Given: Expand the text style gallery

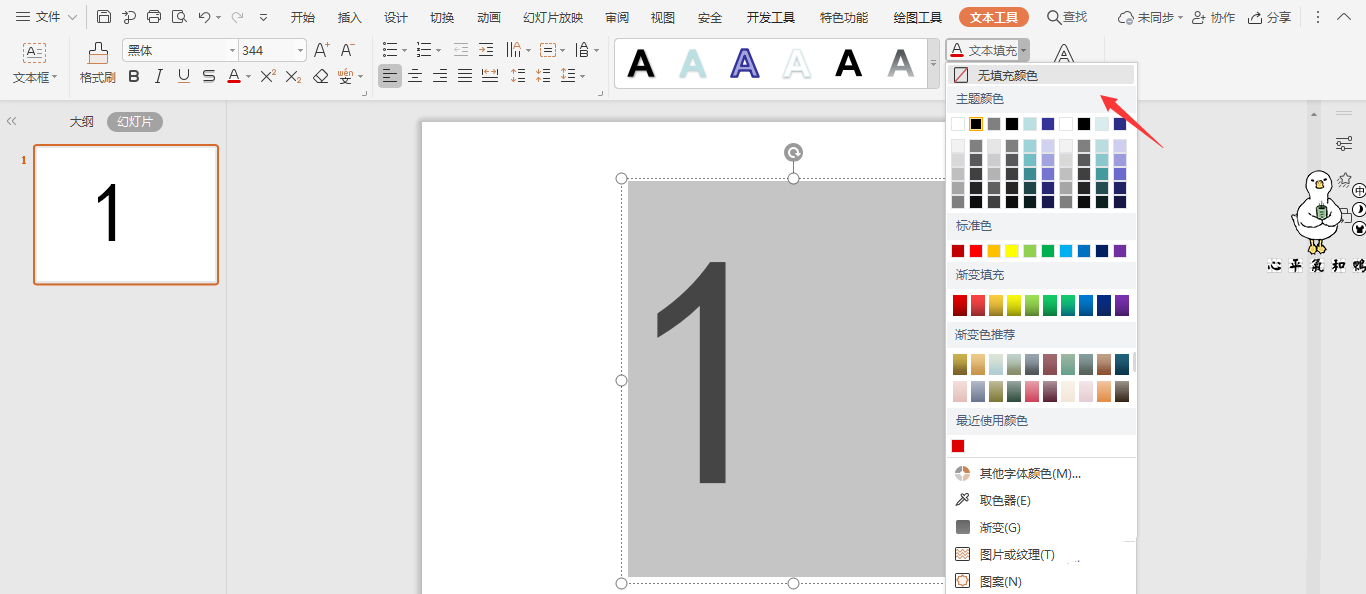Looking at the screenshot, I should 934,63.
